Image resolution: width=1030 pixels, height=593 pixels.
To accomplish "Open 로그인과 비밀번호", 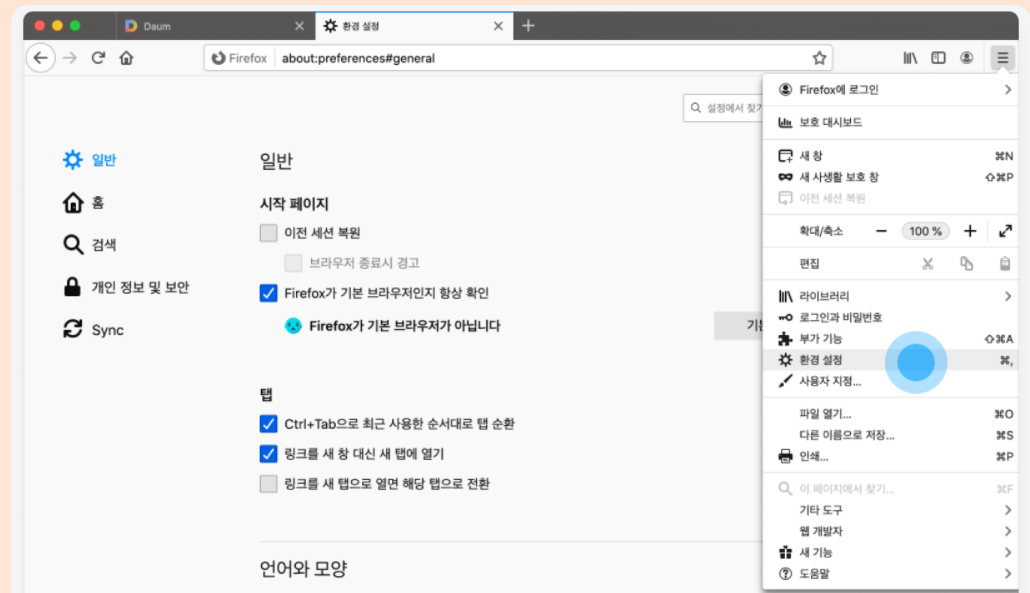I will 890,317.
